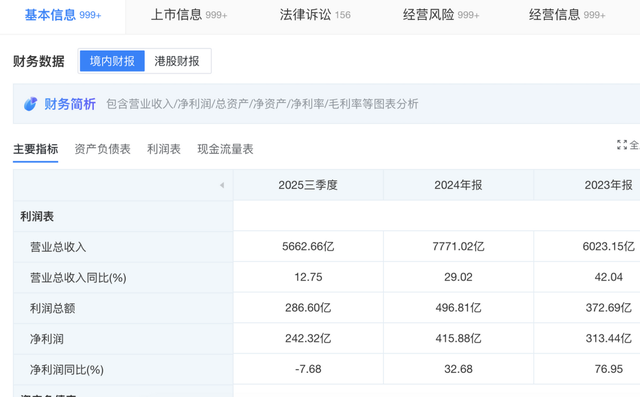Image resolution: width=640 pixels, height=397 pixels.
Task: Click the fullscreen expand icon
Action: coord(622,144)
